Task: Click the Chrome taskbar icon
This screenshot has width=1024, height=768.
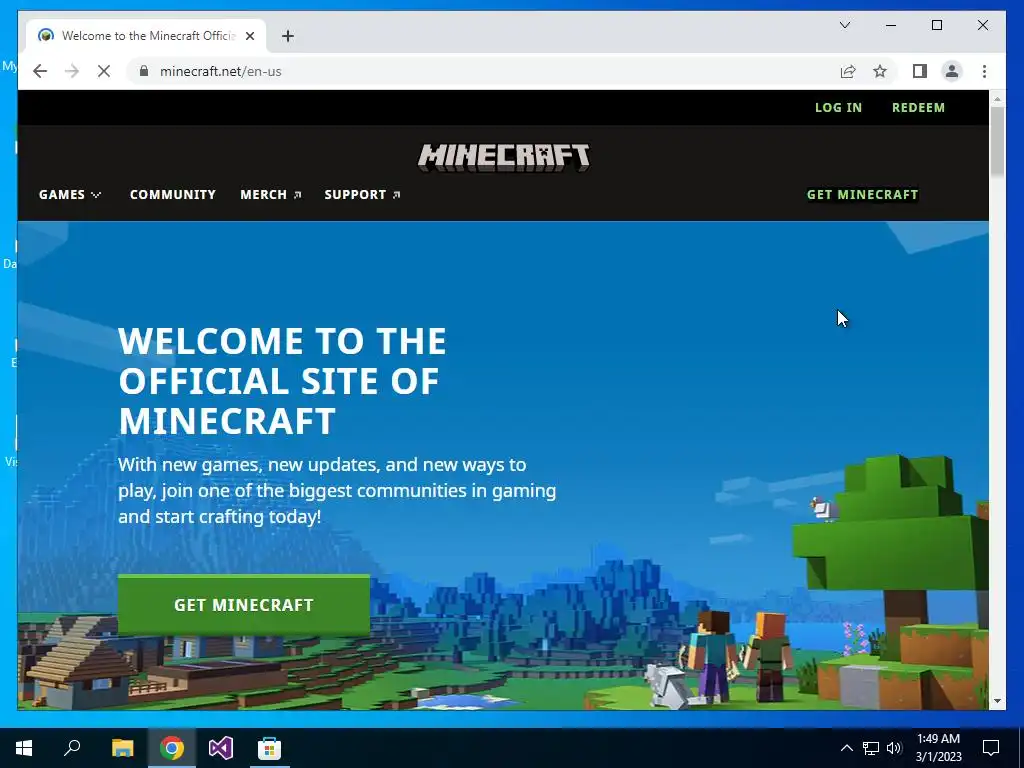Action: 172,748
